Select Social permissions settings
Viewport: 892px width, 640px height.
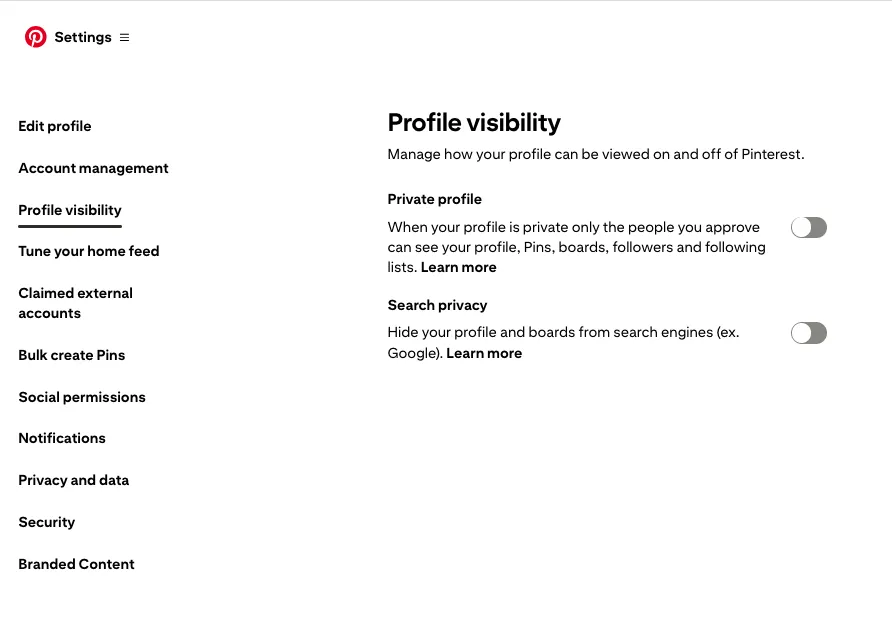pos(81,397)
